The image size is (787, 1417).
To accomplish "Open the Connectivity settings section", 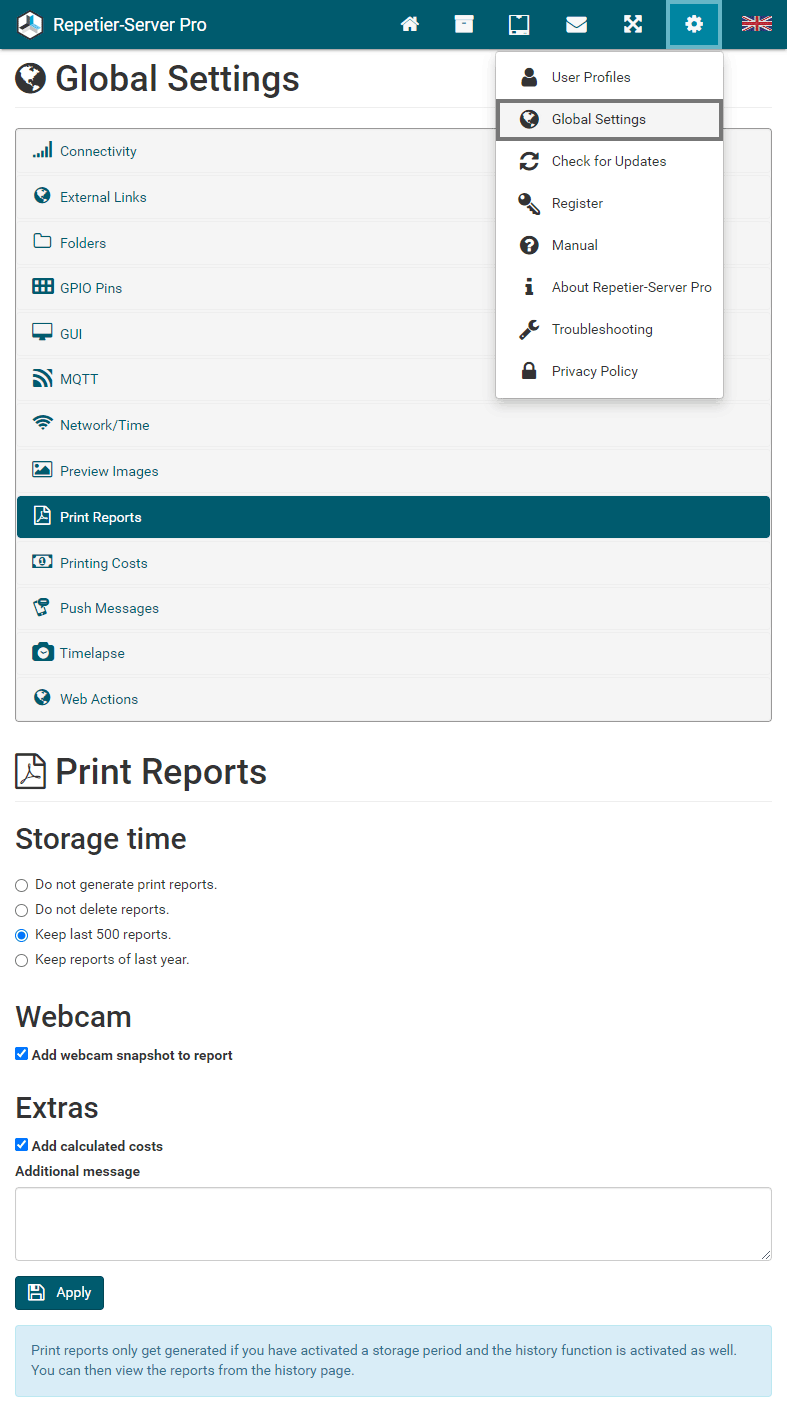I will pyautogui.click(x=98, y=151).
